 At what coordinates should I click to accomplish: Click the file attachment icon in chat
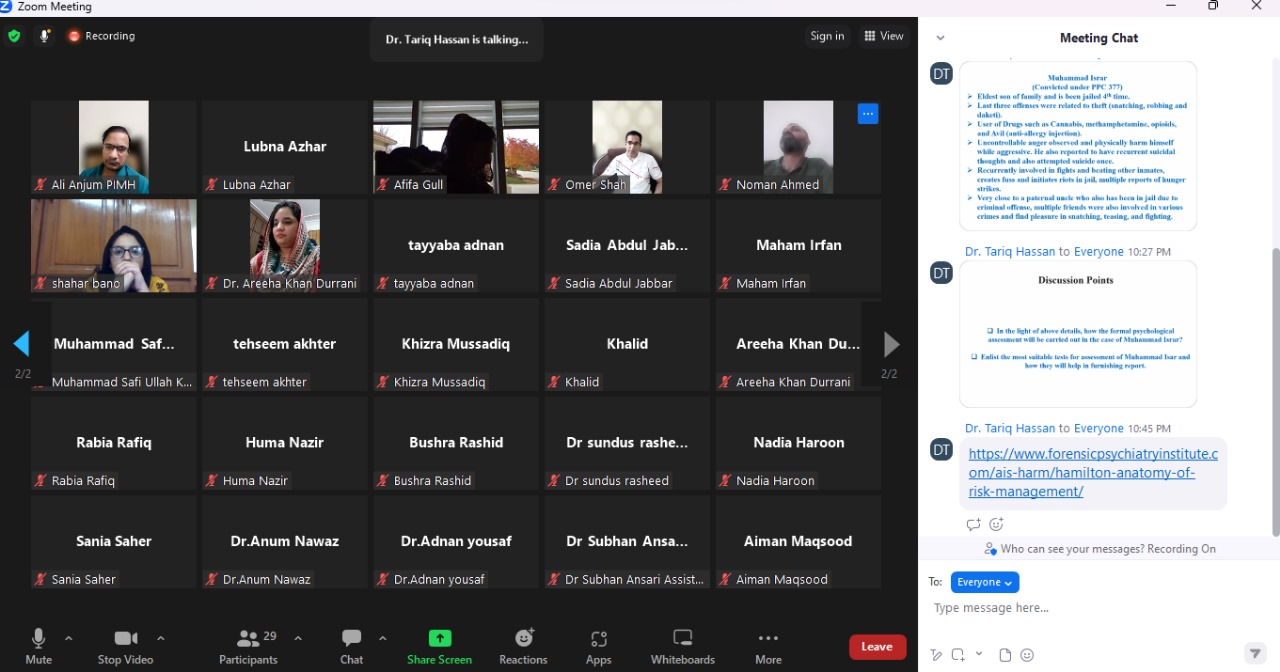click(x=1005, y=655)
